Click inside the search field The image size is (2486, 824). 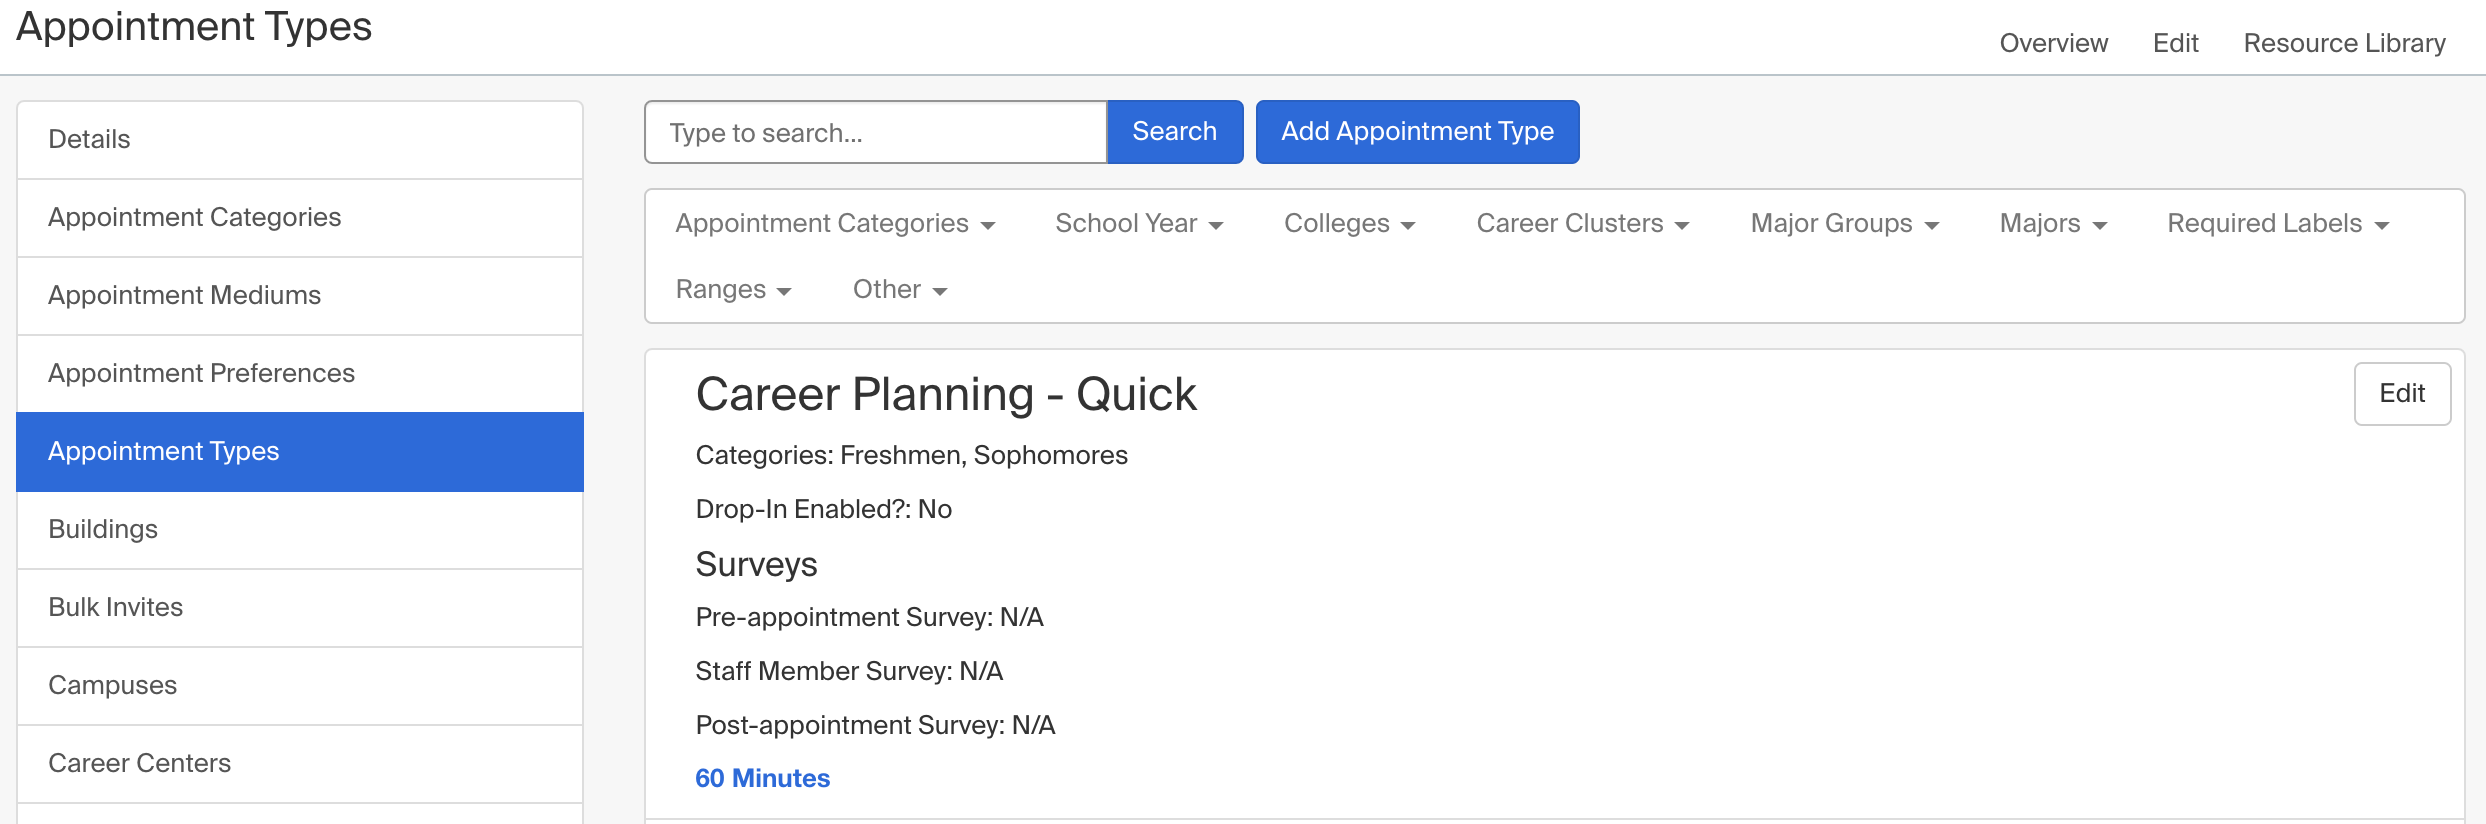[875, 131]
